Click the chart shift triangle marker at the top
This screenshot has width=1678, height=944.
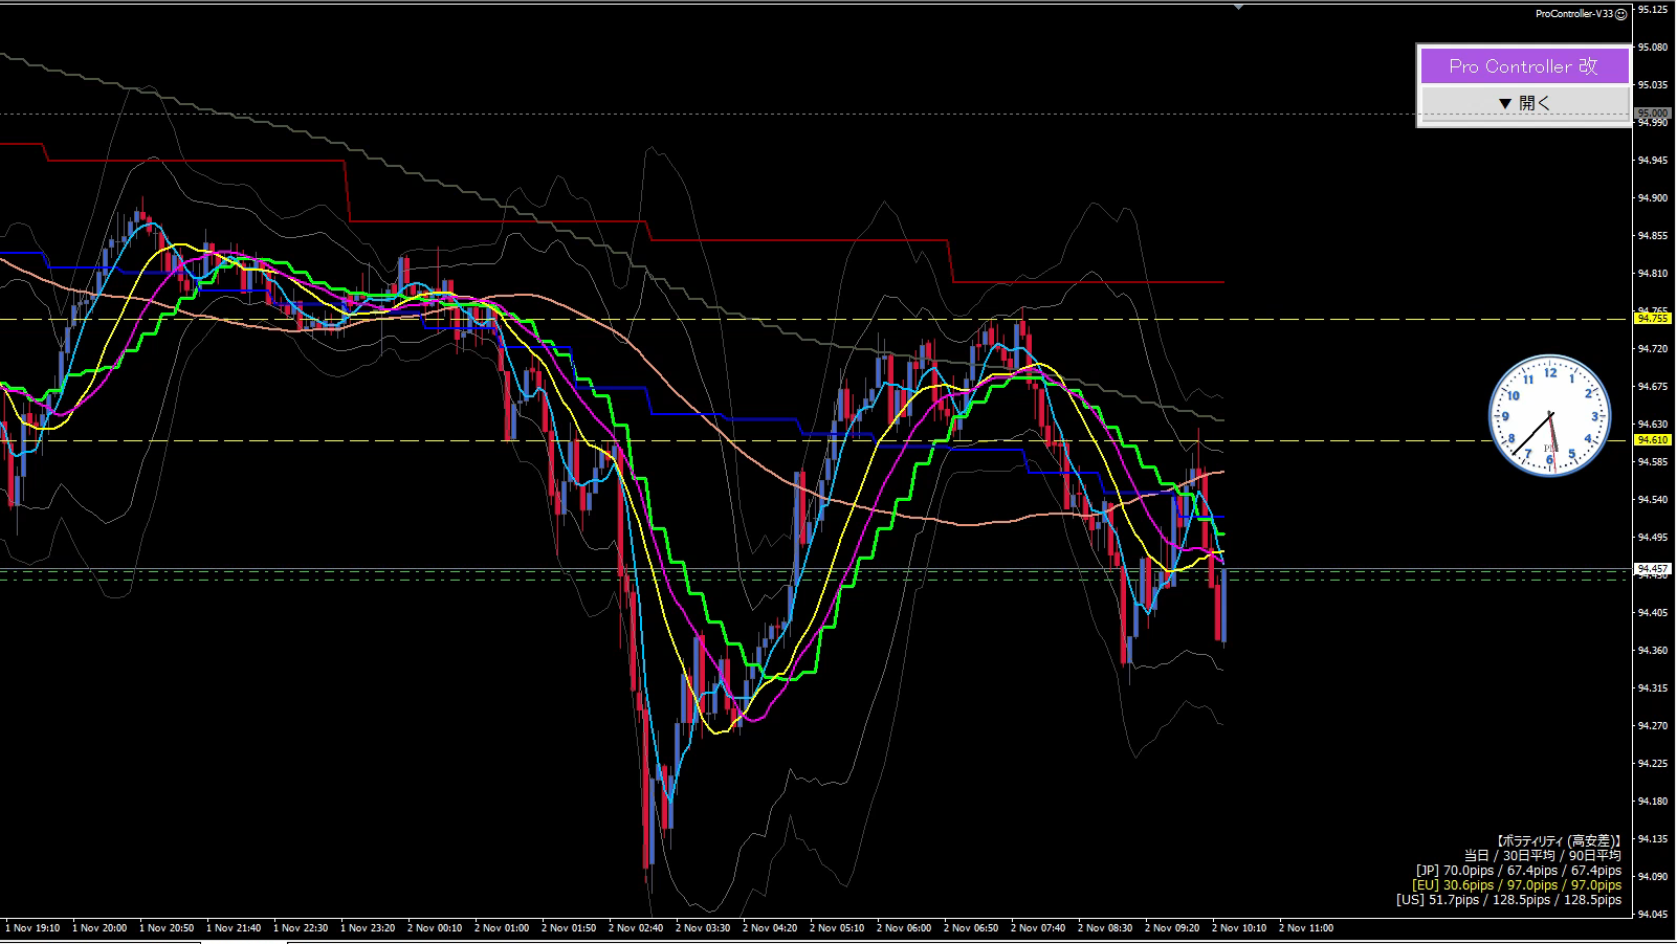pos(1238,7)
